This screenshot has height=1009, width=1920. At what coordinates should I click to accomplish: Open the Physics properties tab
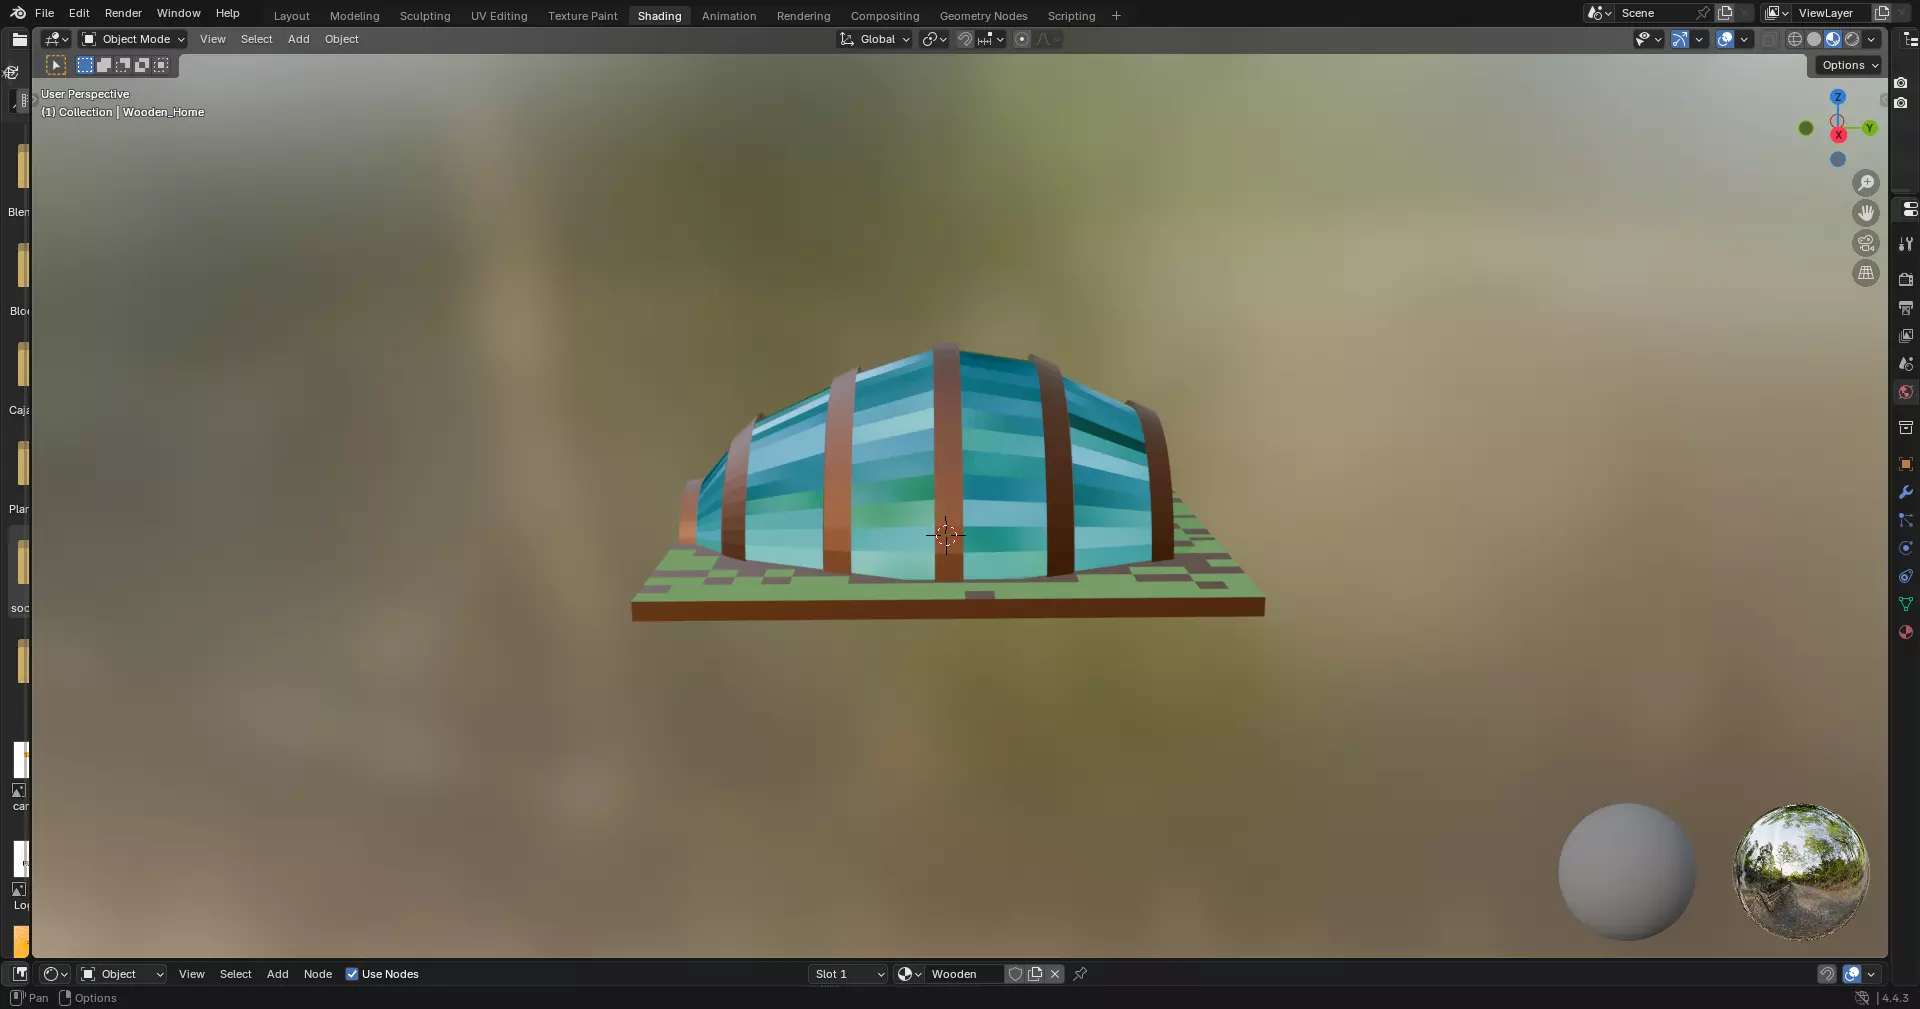click(1906, 548)
